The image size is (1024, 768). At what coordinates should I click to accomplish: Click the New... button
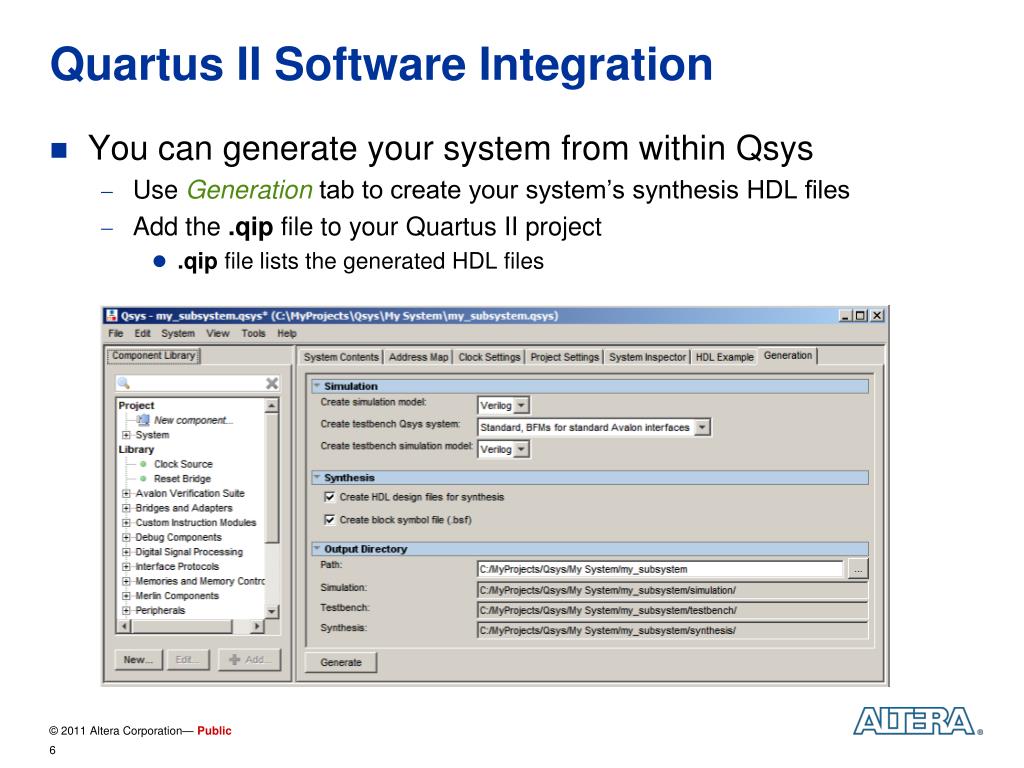pos(138,660)
